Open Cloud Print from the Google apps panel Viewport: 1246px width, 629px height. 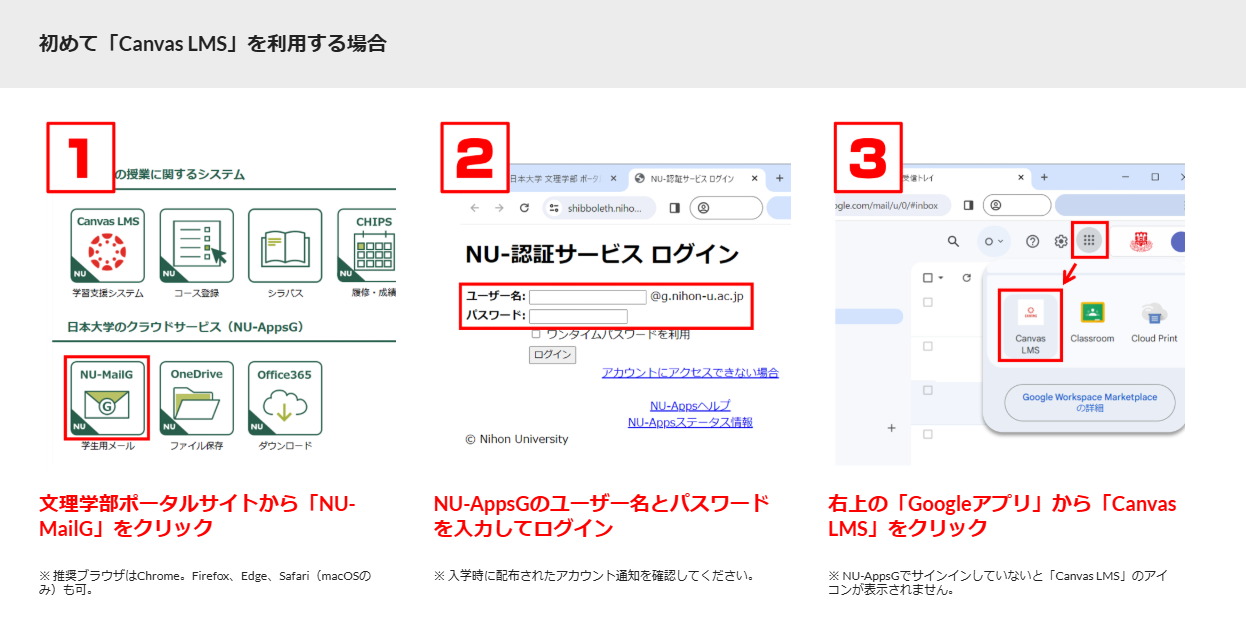[x=1154, y=322]
